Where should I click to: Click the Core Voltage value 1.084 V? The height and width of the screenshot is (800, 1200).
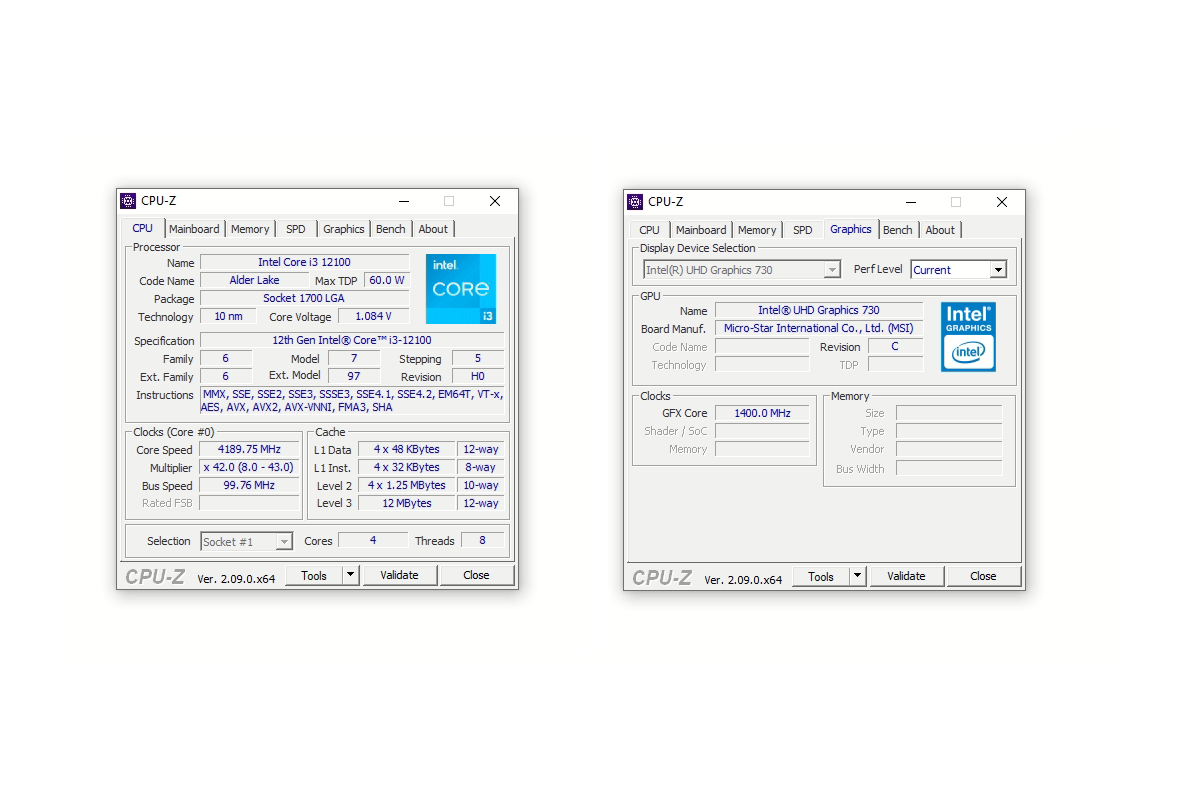[x=373, y=316]
